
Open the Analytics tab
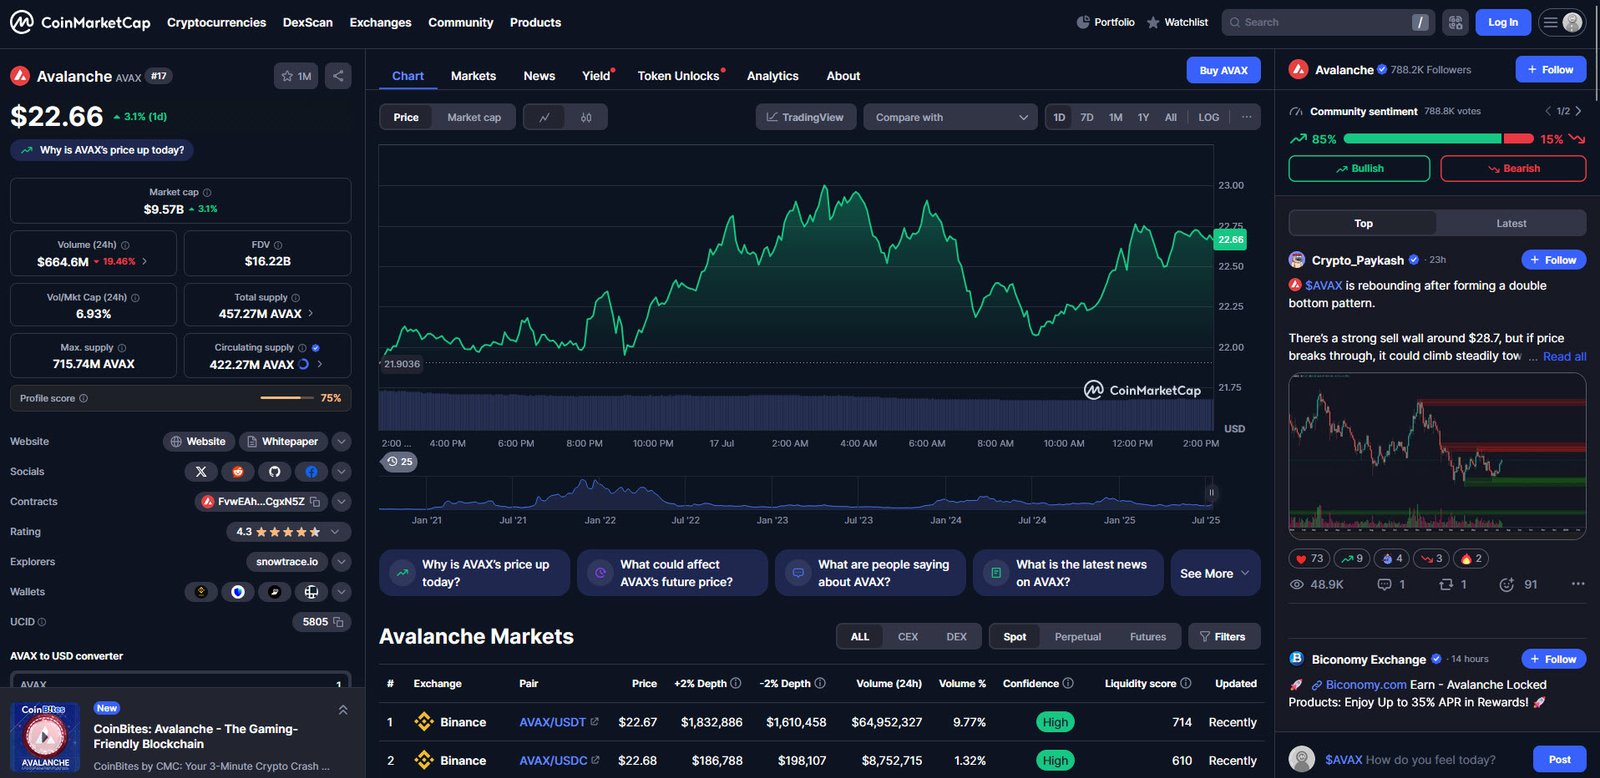[773, 76]
